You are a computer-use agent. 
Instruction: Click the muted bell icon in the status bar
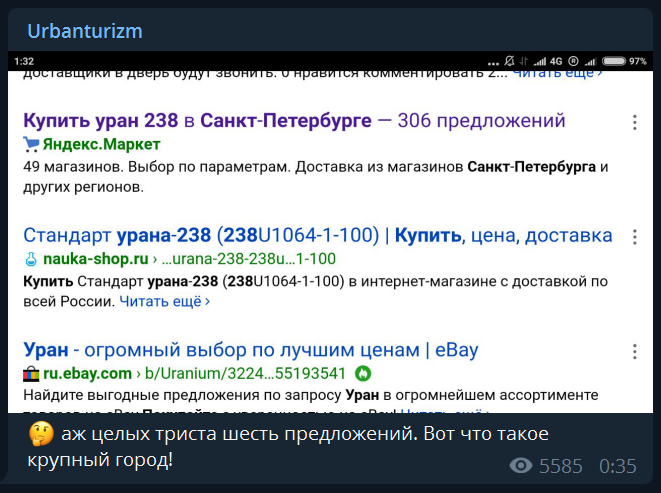coord(509,61)
